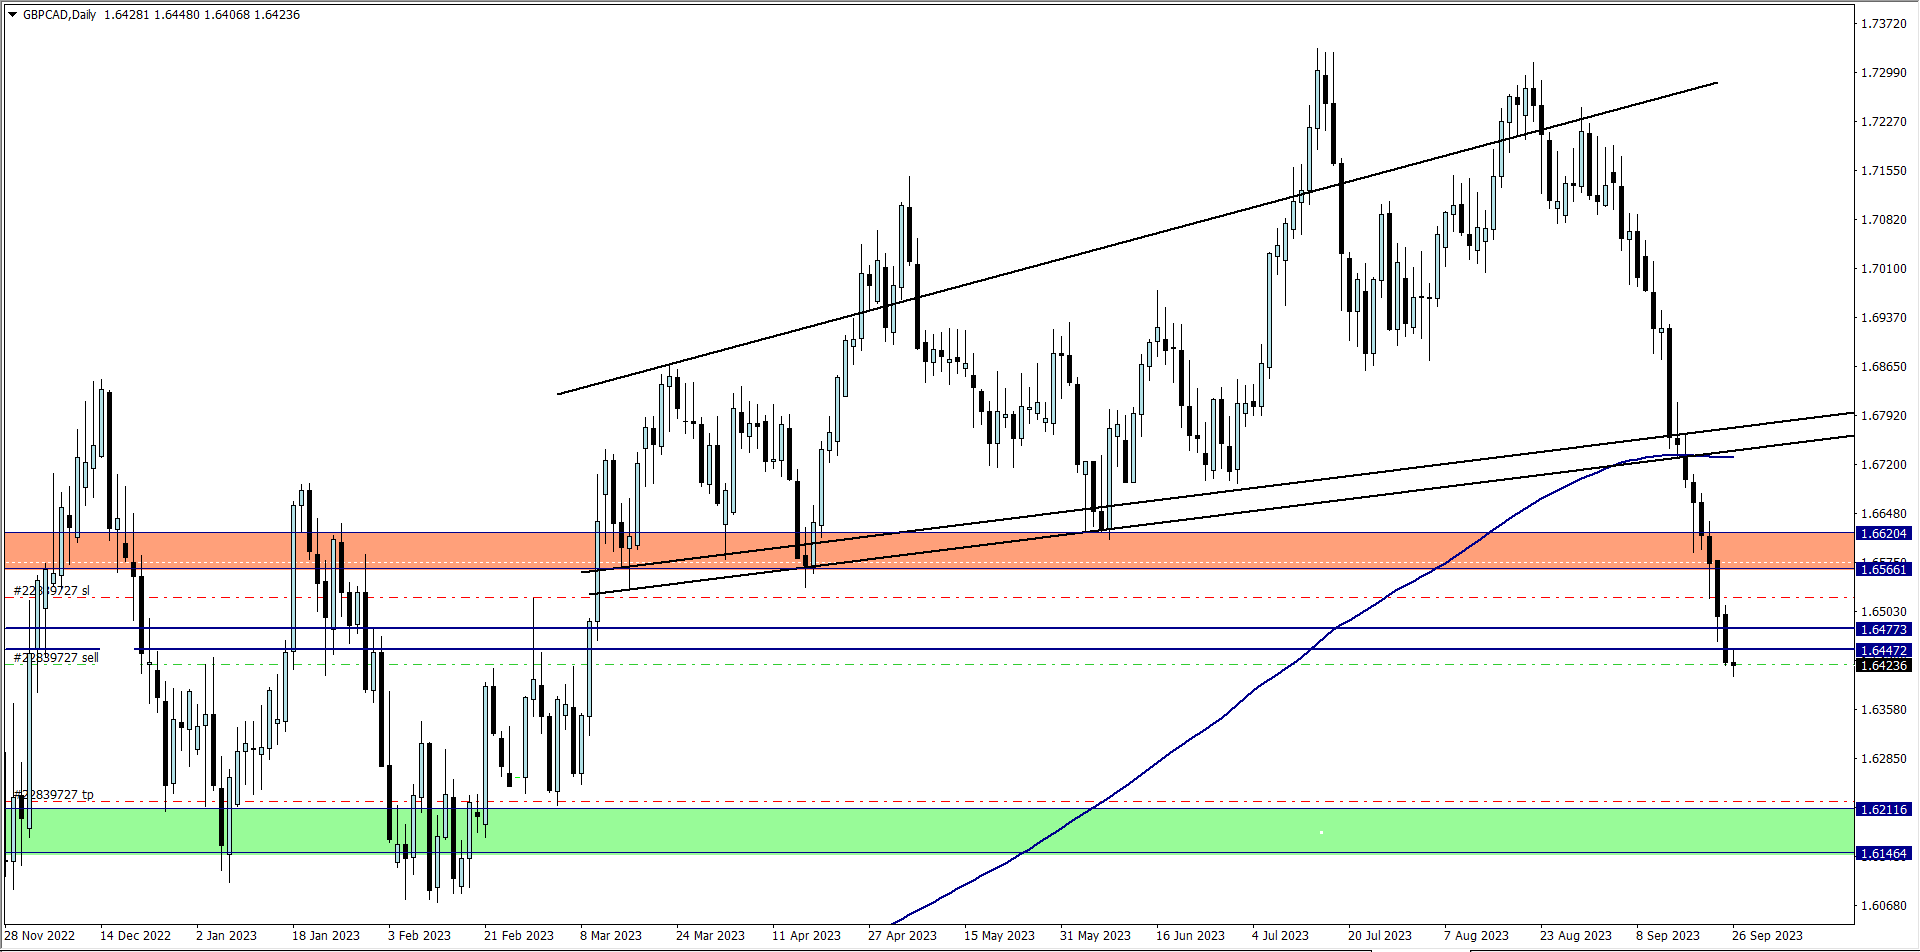Click the 1.65030 value on price axis

[x=1883, y=612]
